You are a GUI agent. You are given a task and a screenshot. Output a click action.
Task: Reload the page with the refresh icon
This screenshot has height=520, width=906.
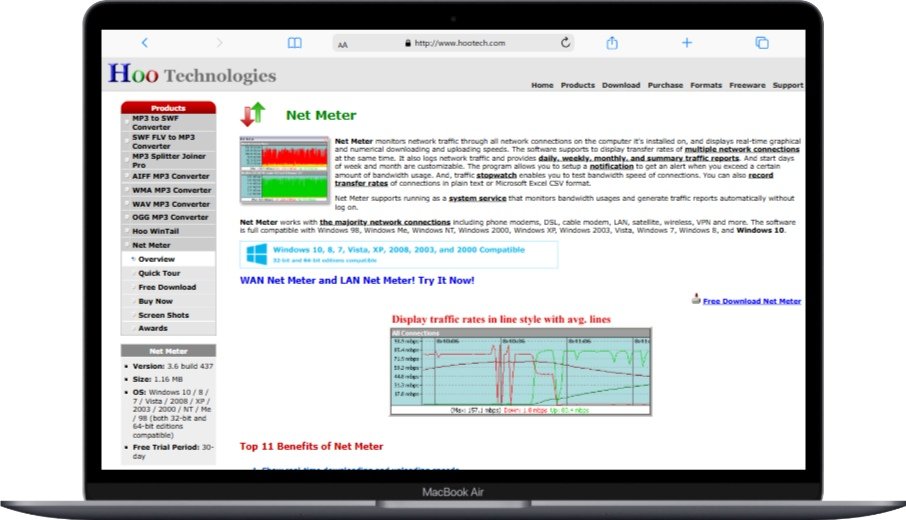tap(565, 43)
